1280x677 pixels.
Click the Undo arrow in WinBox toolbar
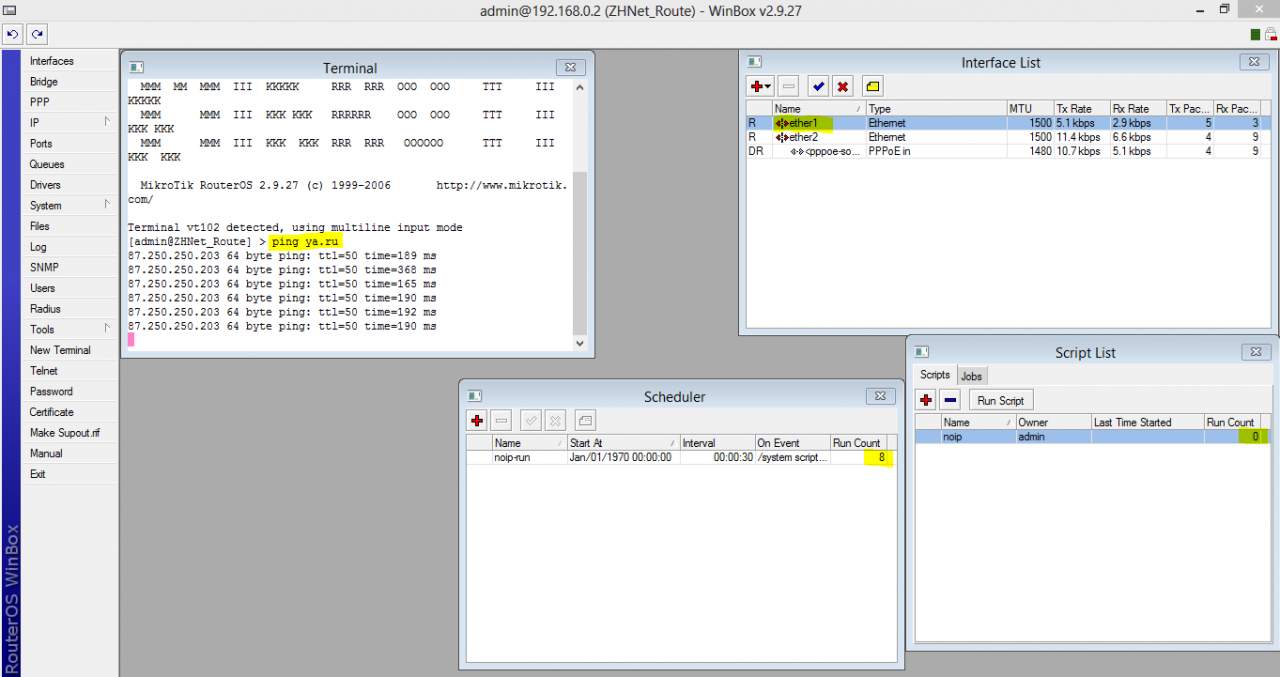point(12,34)
